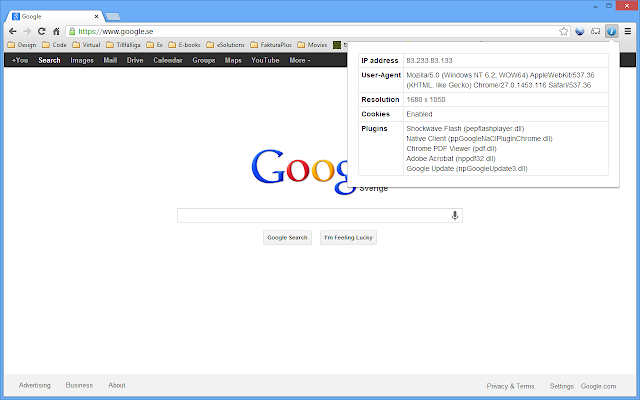Screen dimensions: 640x400
Task: Open the eSolutions bookmarks folder
Action: click(225, 45)
